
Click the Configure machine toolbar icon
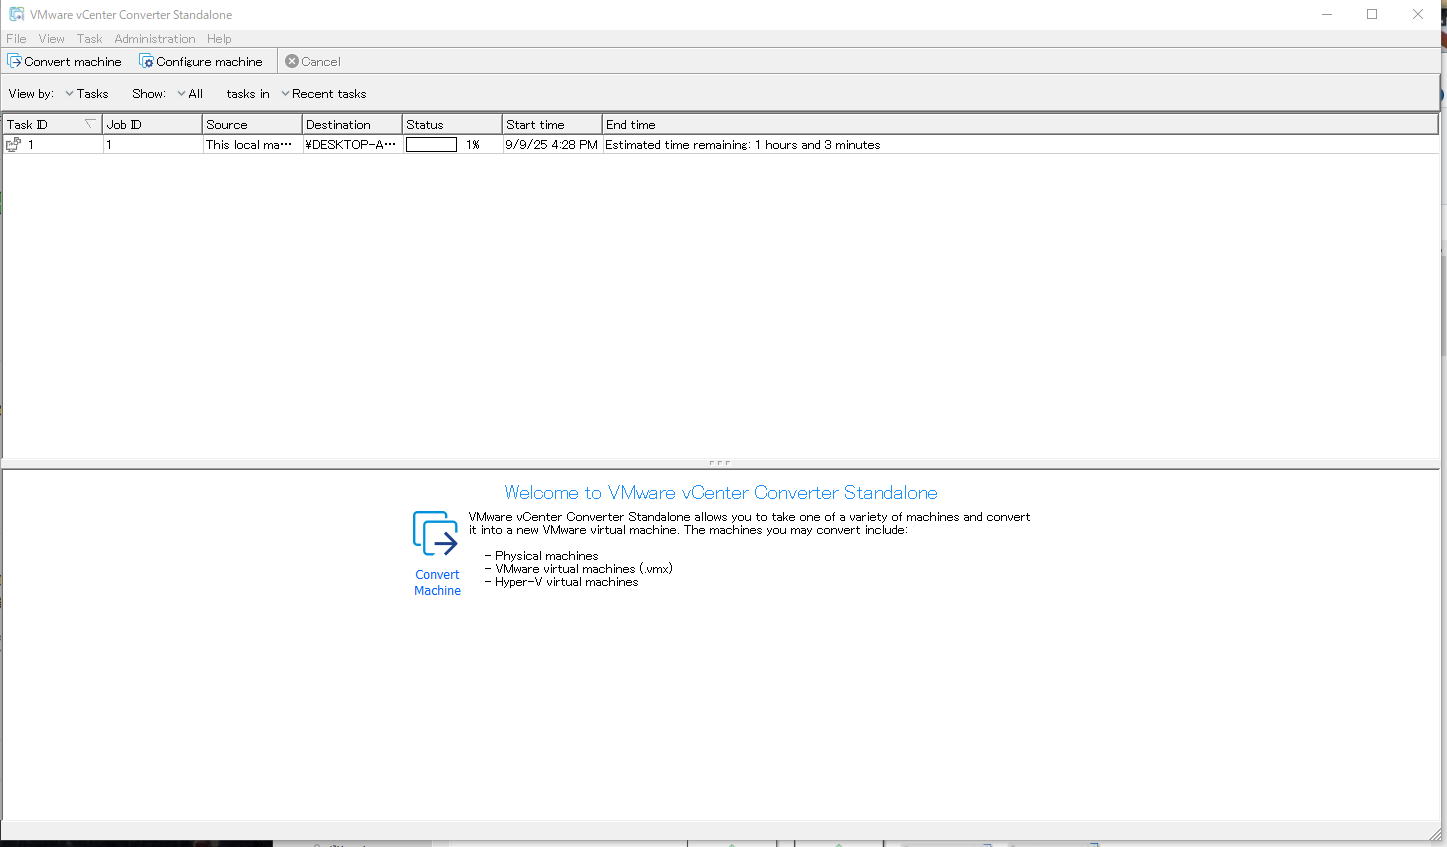point(146,61)
